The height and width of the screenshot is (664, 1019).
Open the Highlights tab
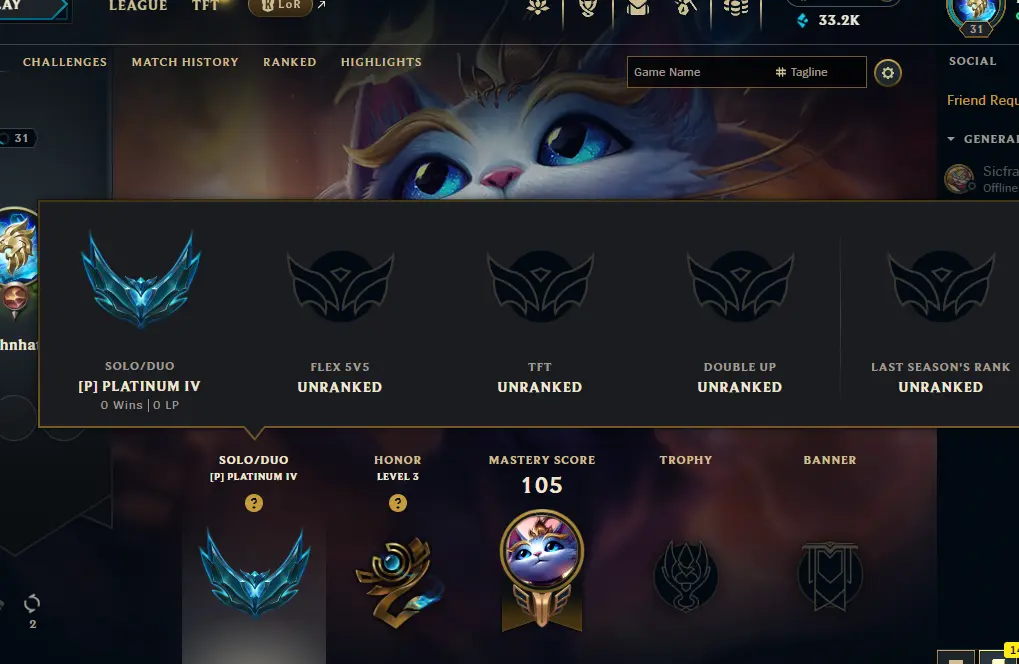[381, 62]
